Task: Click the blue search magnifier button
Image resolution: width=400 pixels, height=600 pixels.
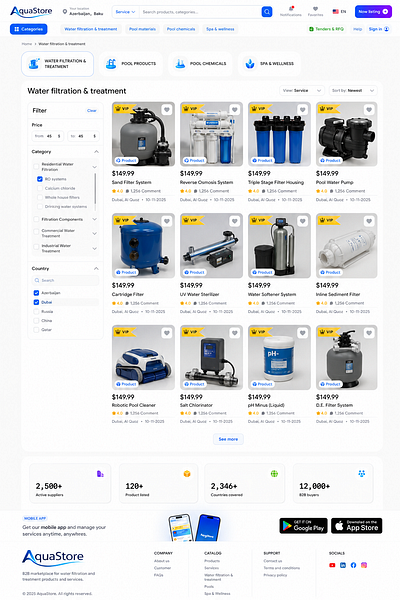Action: click(267, 12)
